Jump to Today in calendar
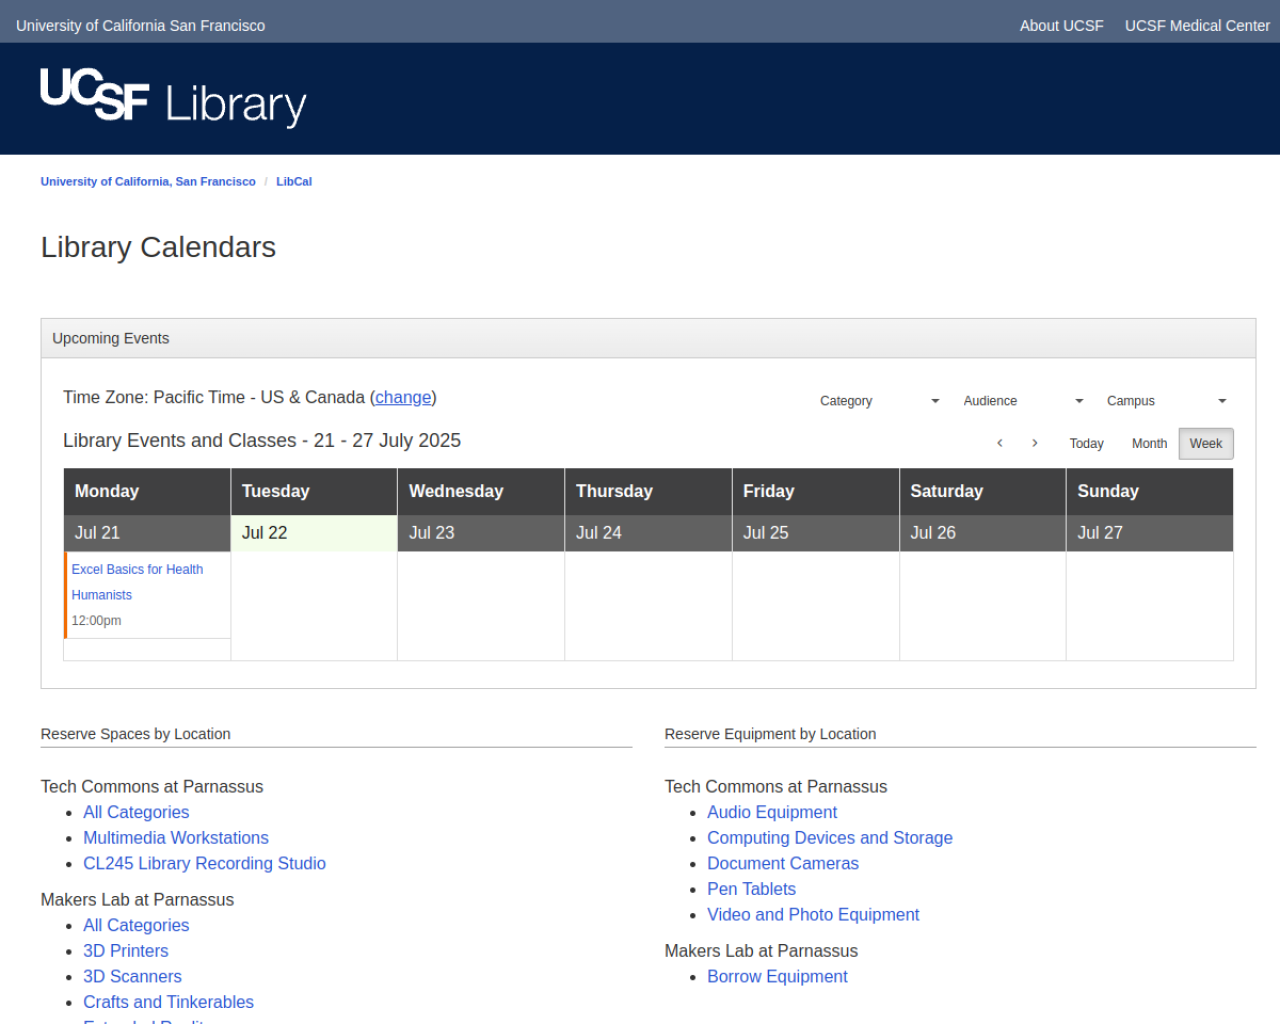Screen dimensions: 1280x1024 [1086, 443]
